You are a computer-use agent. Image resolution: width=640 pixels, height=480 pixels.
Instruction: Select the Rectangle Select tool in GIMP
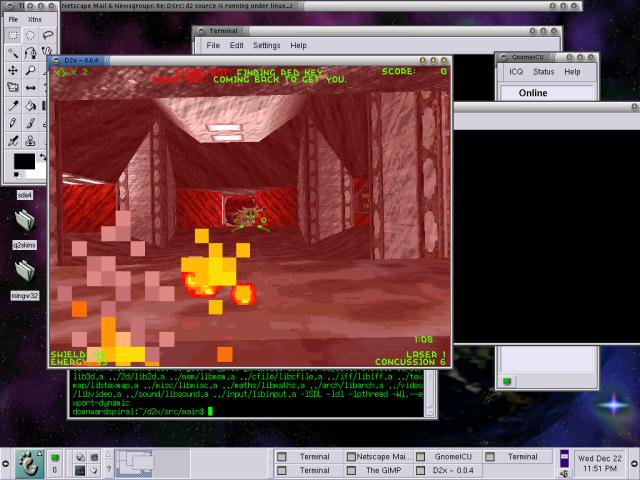(x=13, y=35)
